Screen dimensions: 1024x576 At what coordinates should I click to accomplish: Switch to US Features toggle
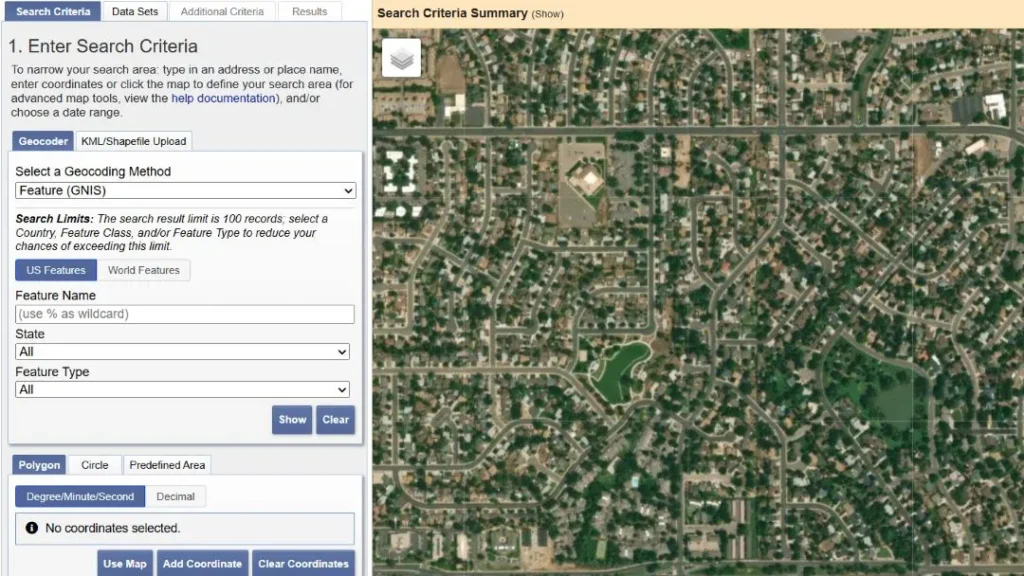(x=56, y=270)
